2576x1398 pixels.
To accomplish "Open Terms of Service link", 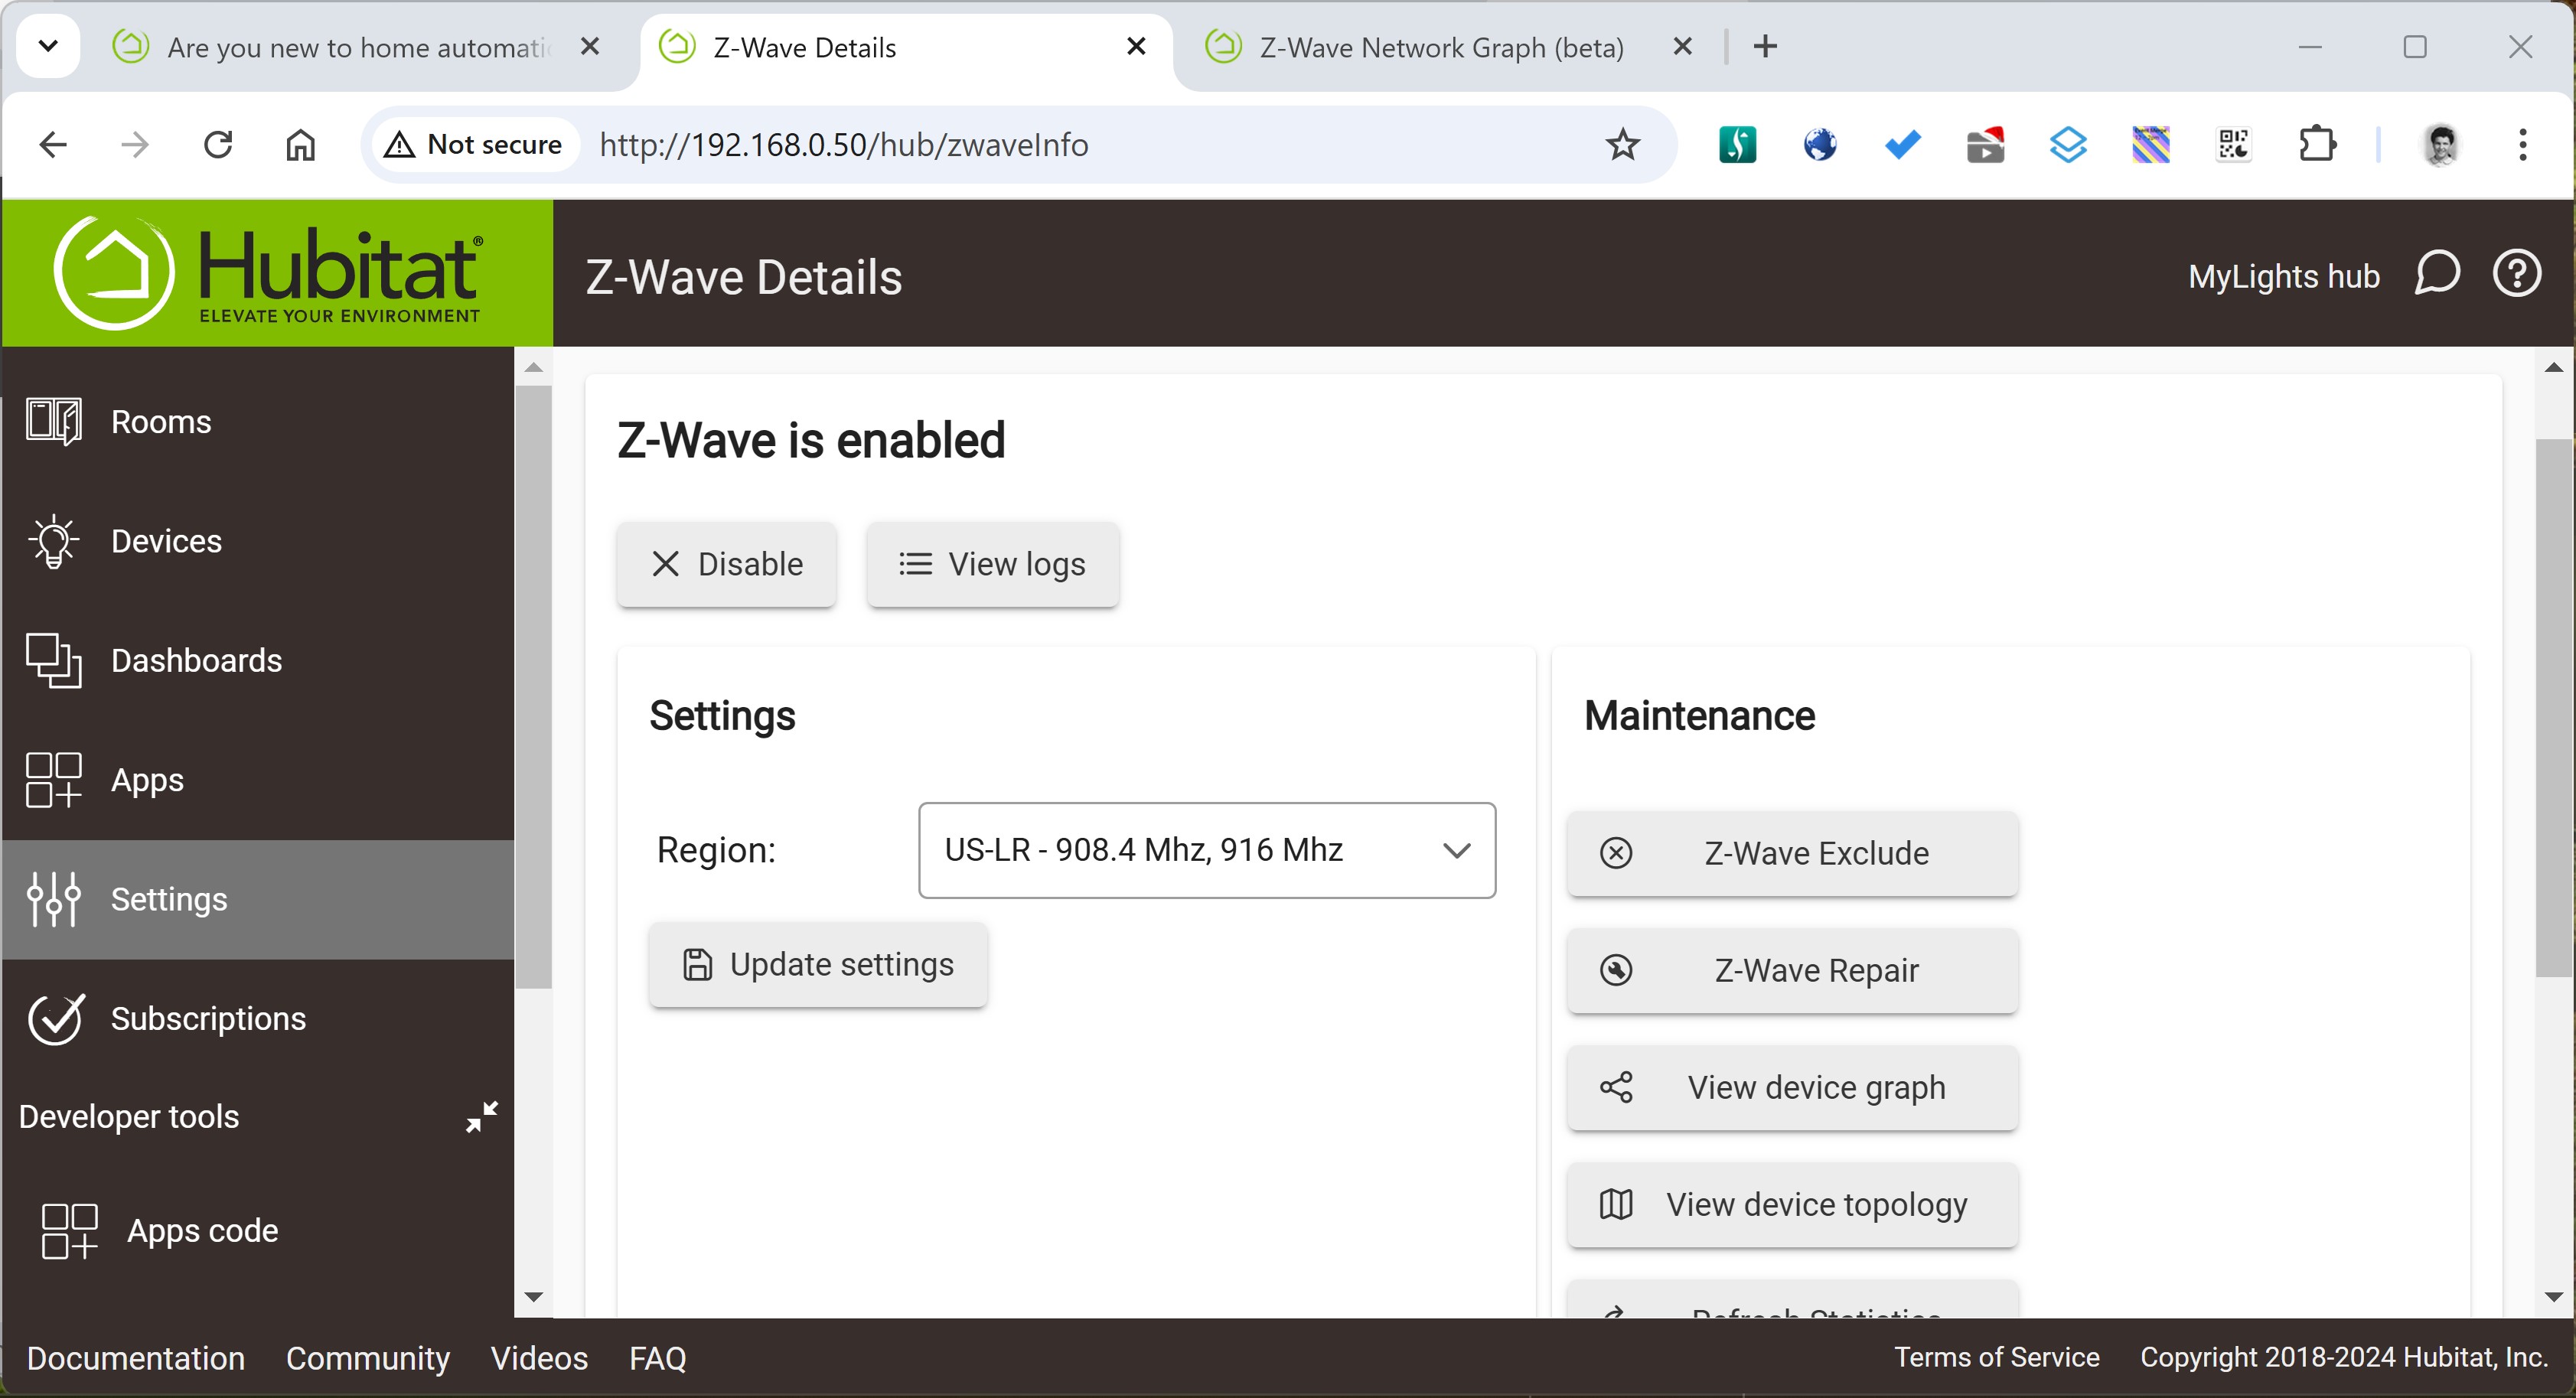I will 1997,1357.
